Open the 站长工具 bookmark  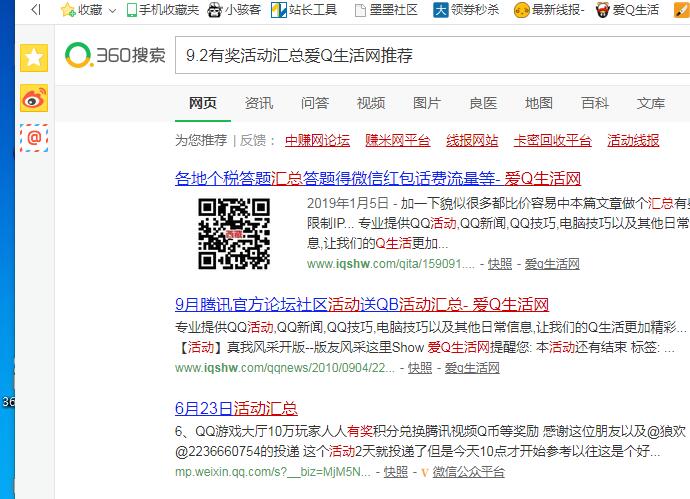click(x=304, y=10)
